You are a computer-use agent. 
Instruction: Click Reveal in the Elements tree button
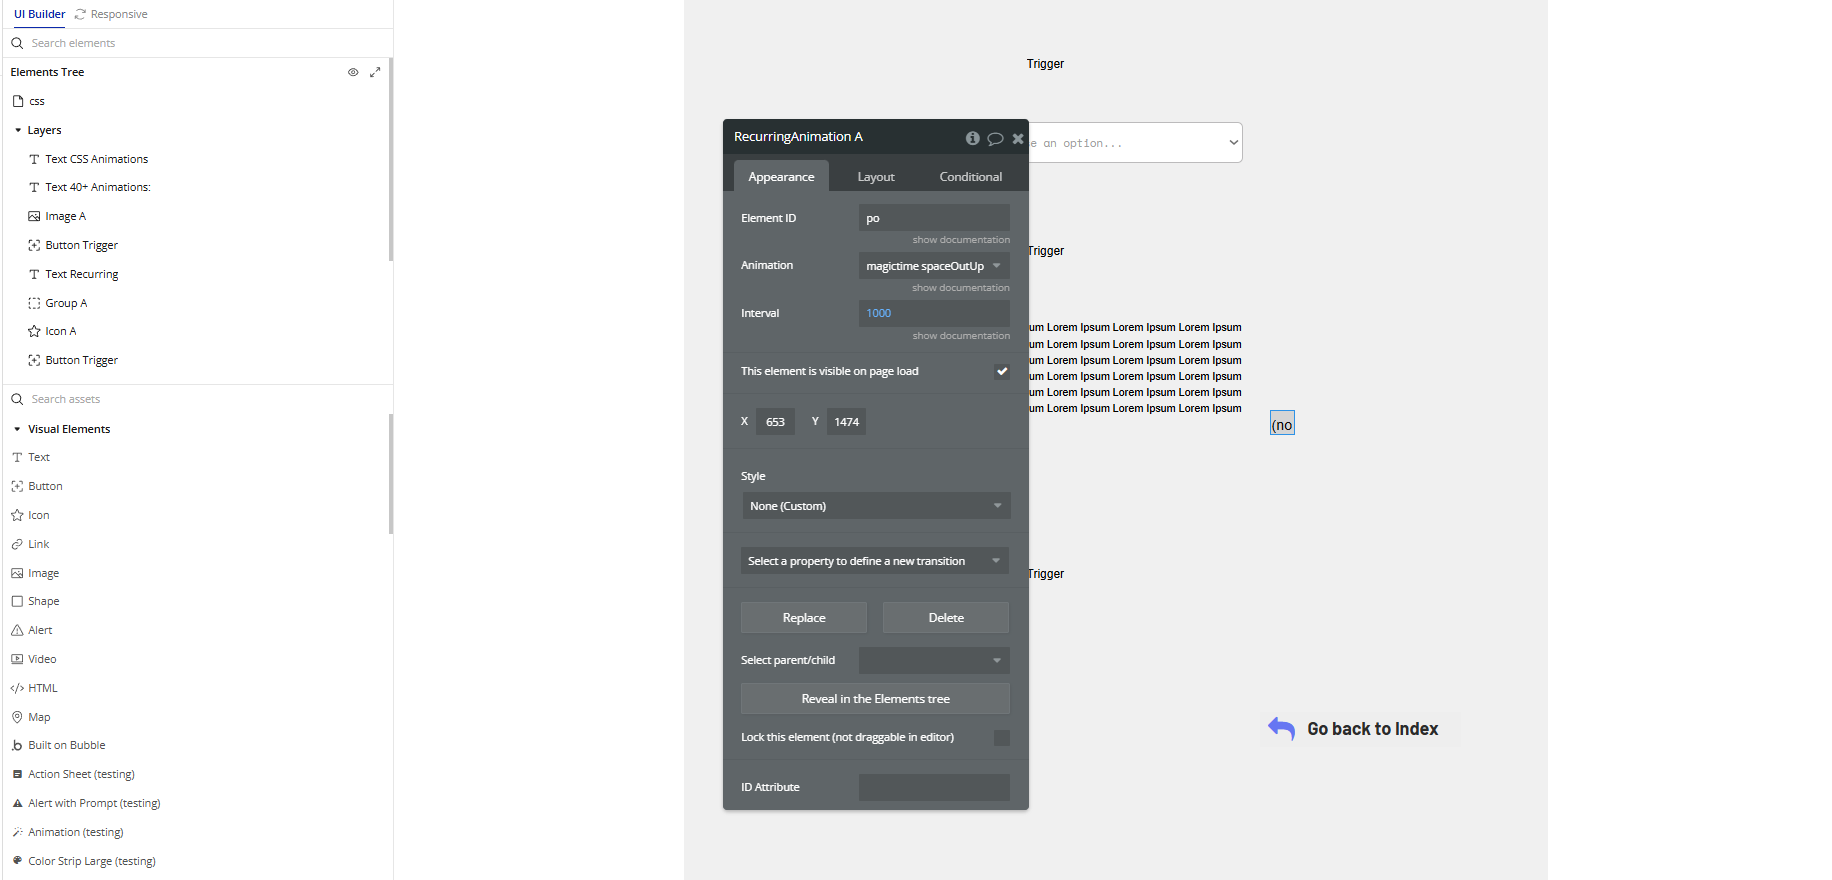875,699
